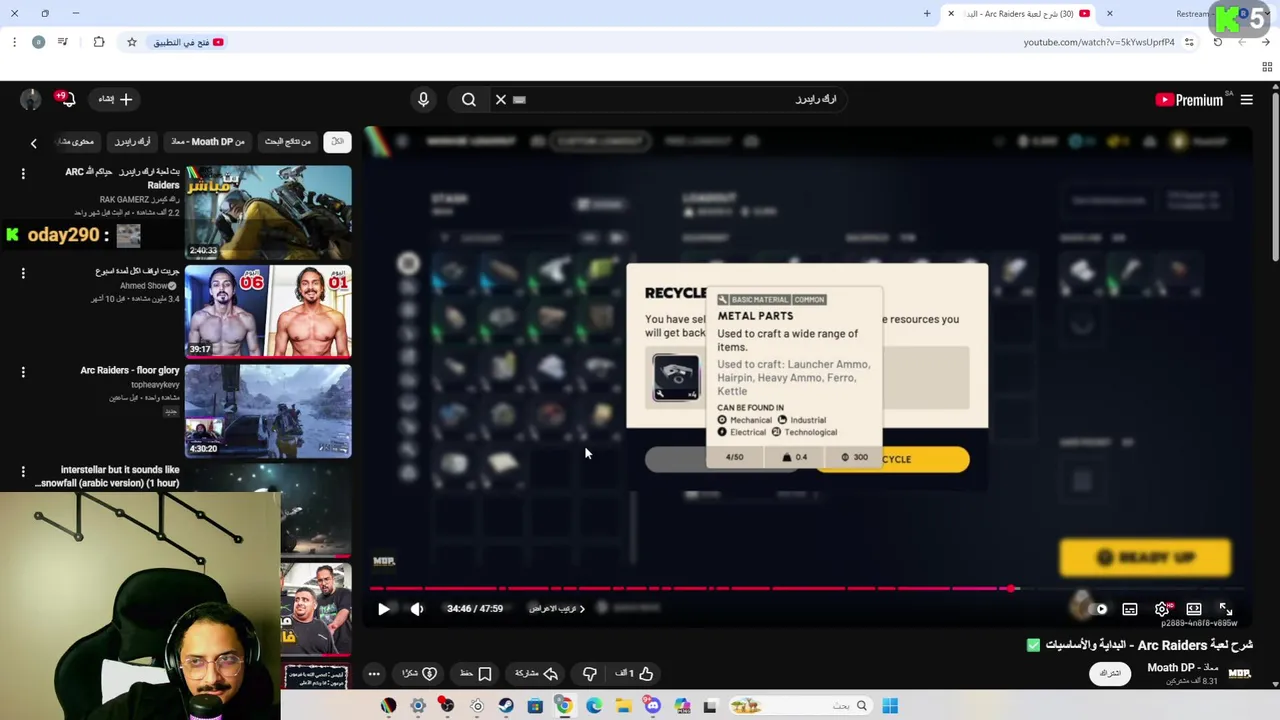Open video settings gear in player
The width and height of the screenshot is (1280, 720).
[1162, 609]
